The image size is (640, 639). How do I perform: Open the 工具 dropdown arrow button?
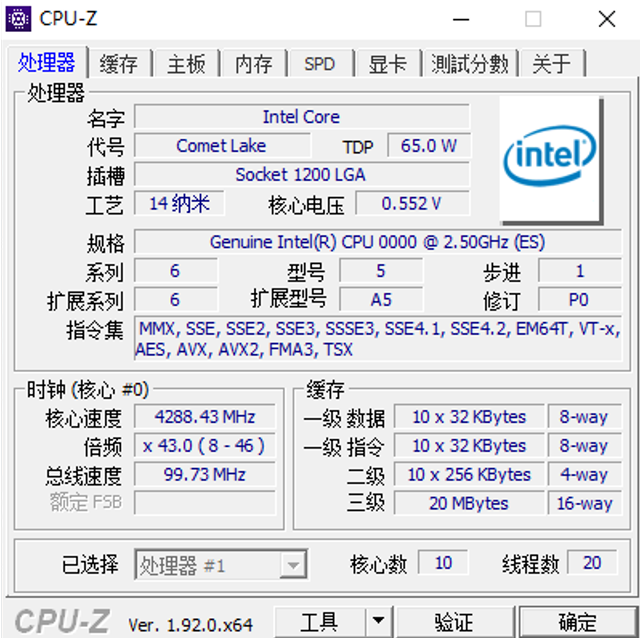click(378, 622)
